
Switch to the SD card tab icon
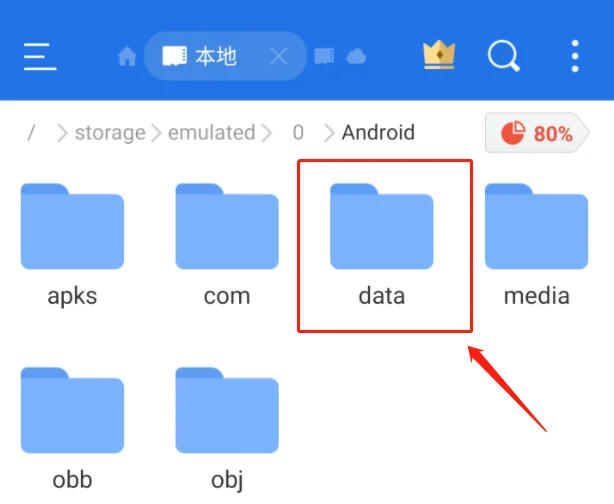point(324,56)
